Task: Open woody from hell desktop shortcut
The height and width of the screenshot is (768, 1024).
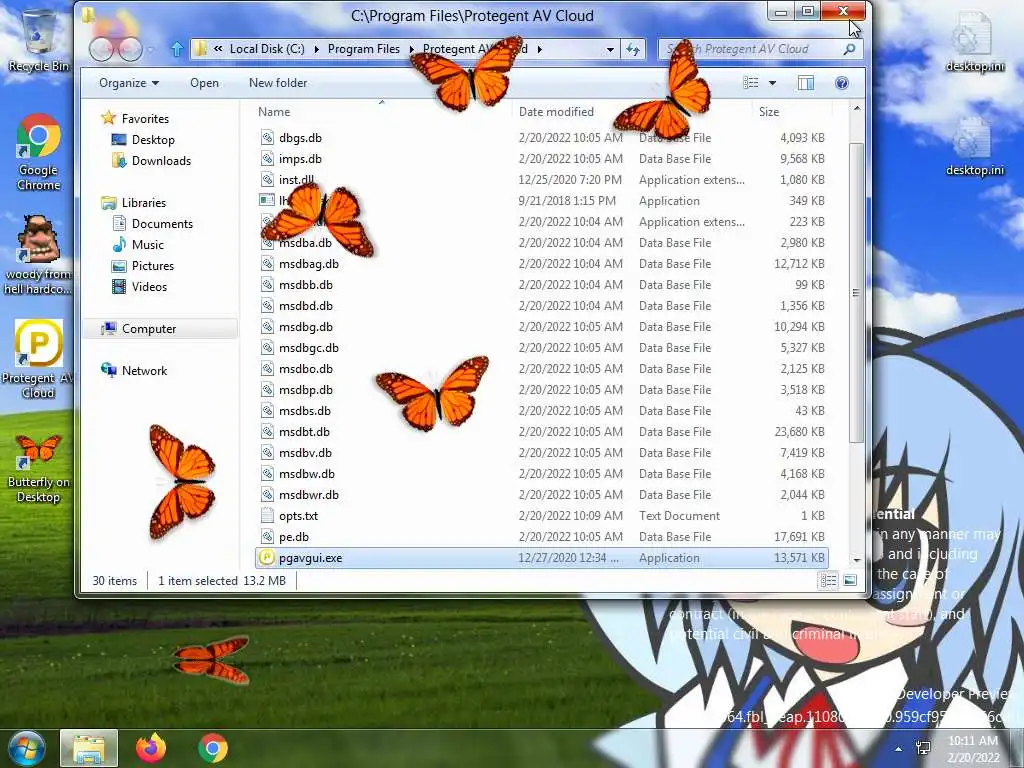Action: (38, 255)
